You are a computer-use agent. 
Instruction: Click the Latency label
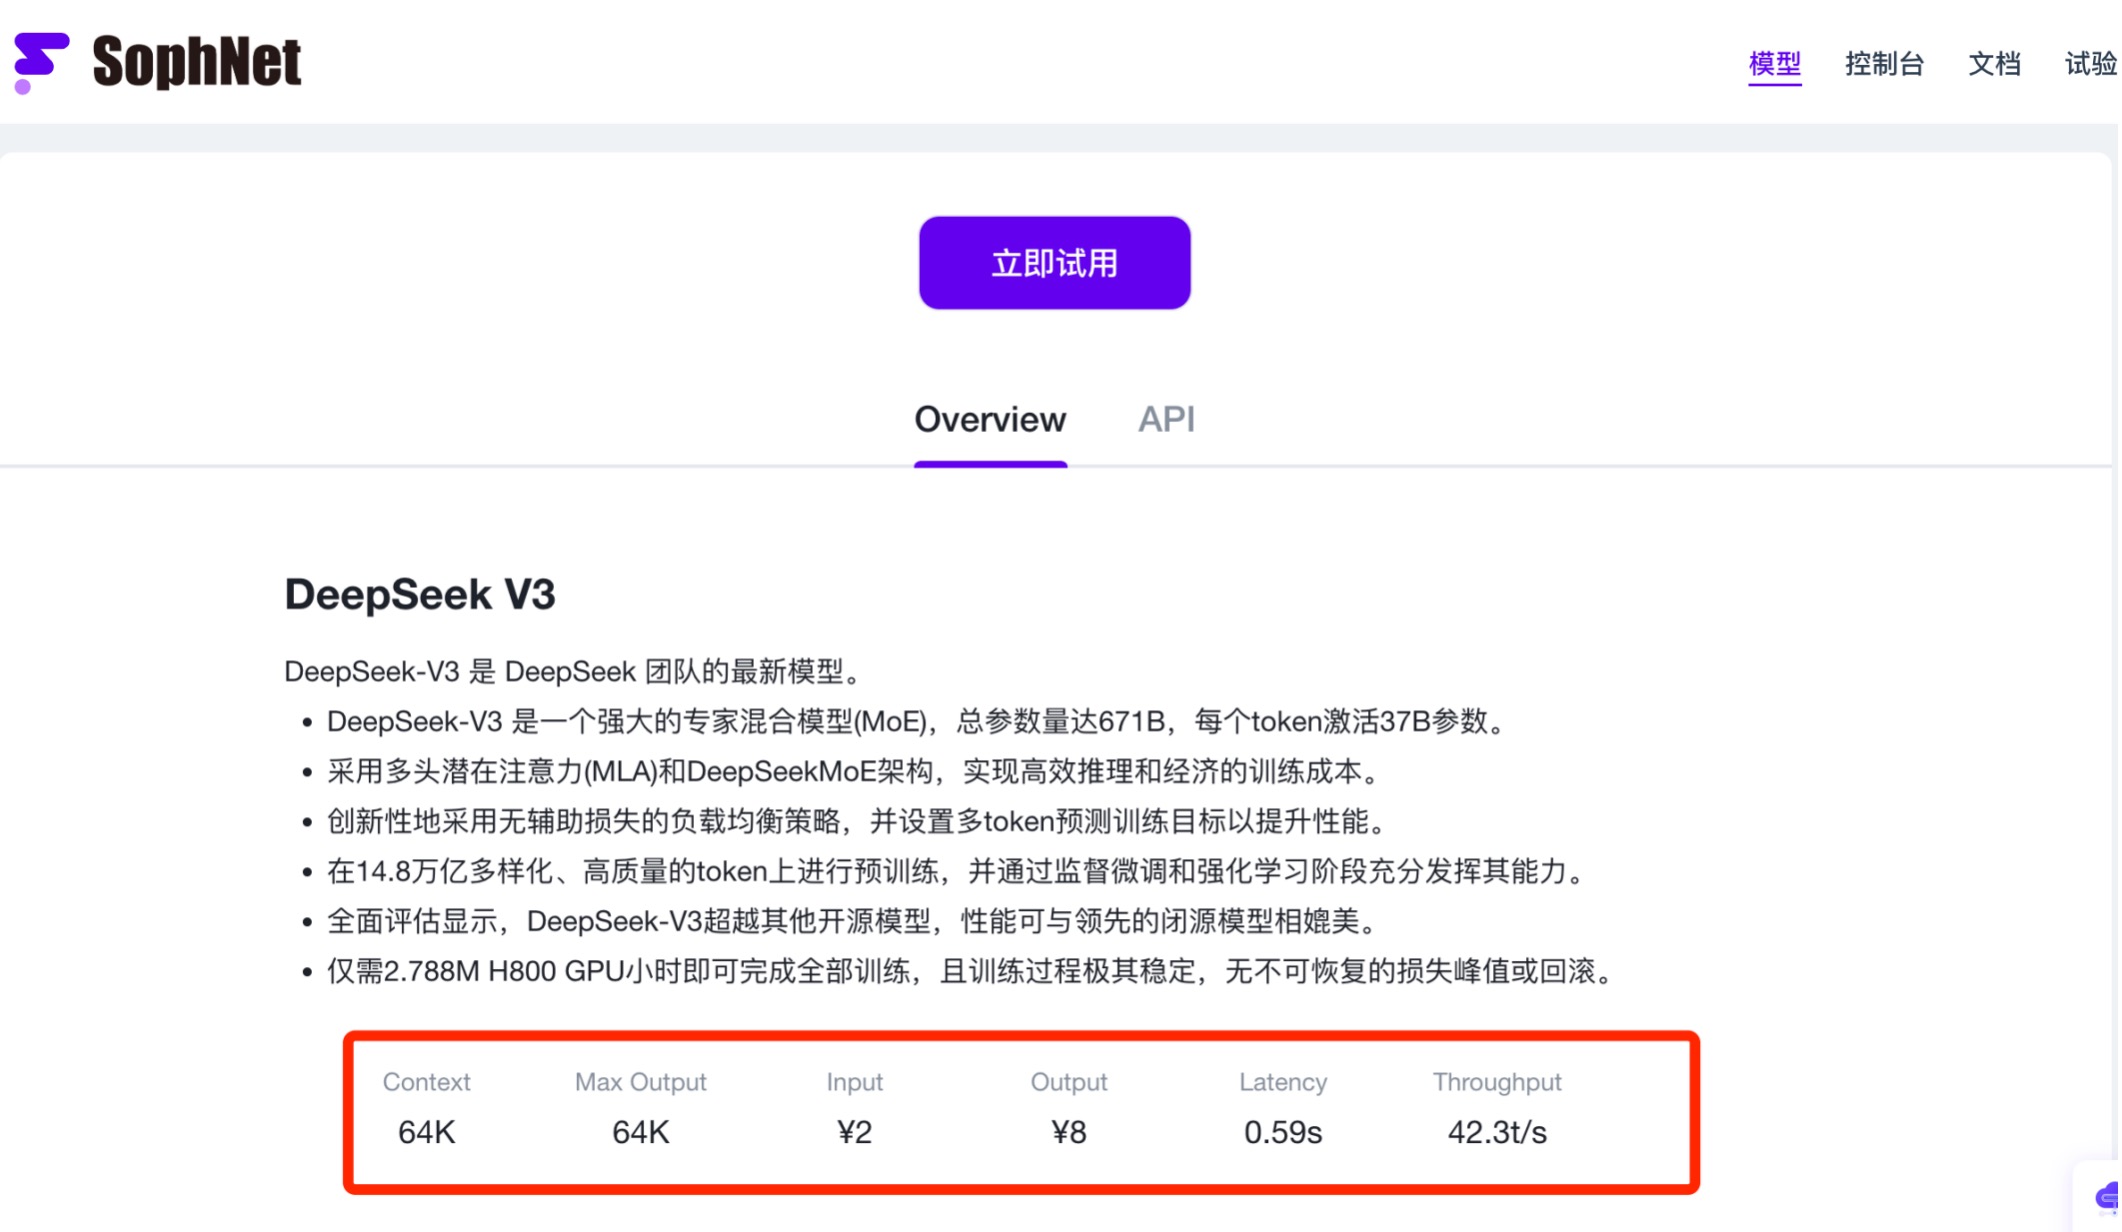click(x=1282, y=1082)
